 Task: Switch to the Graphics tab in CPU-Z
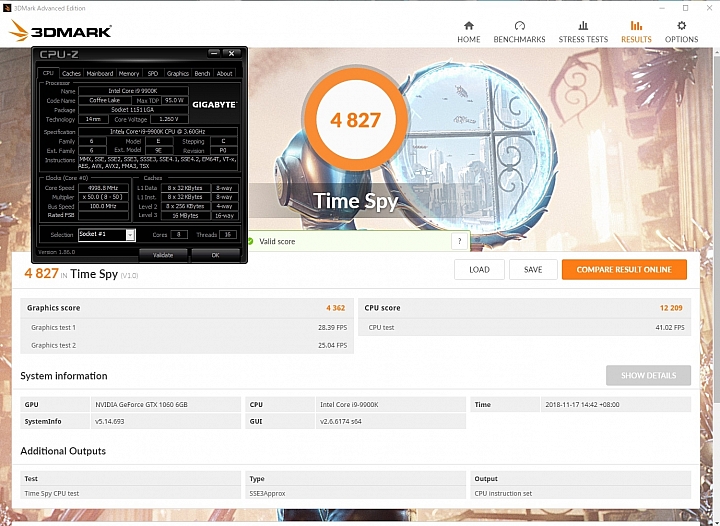tap(178, 73)
